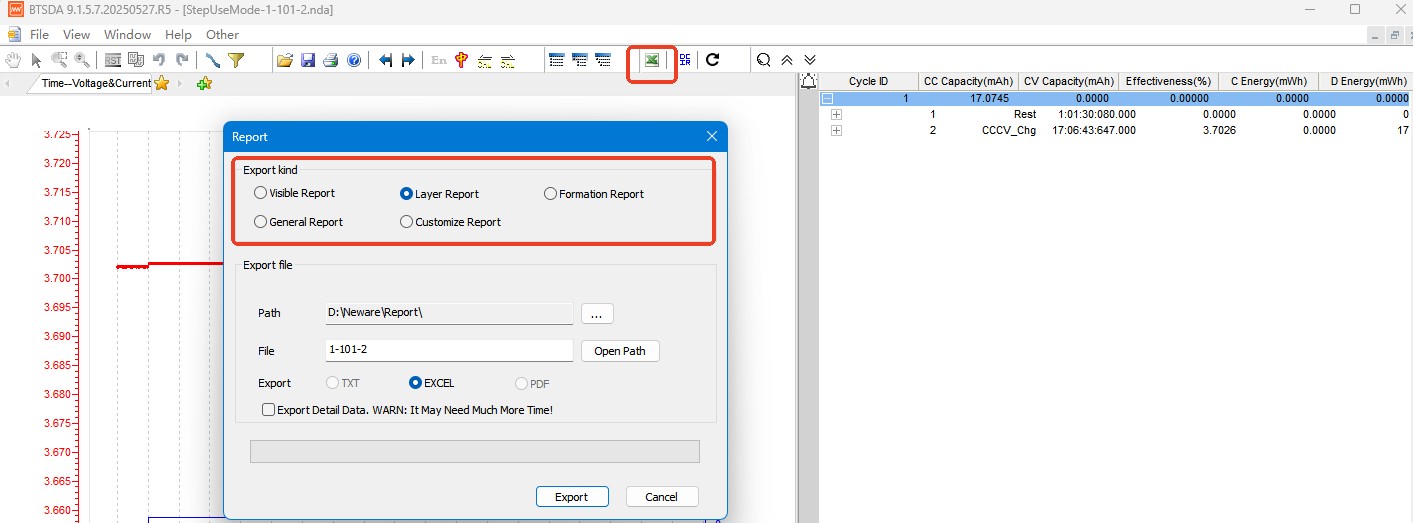The height and width of the screenshot is (523, 1413).
Task: Select the hand pan tool
Action: [14, 60]
